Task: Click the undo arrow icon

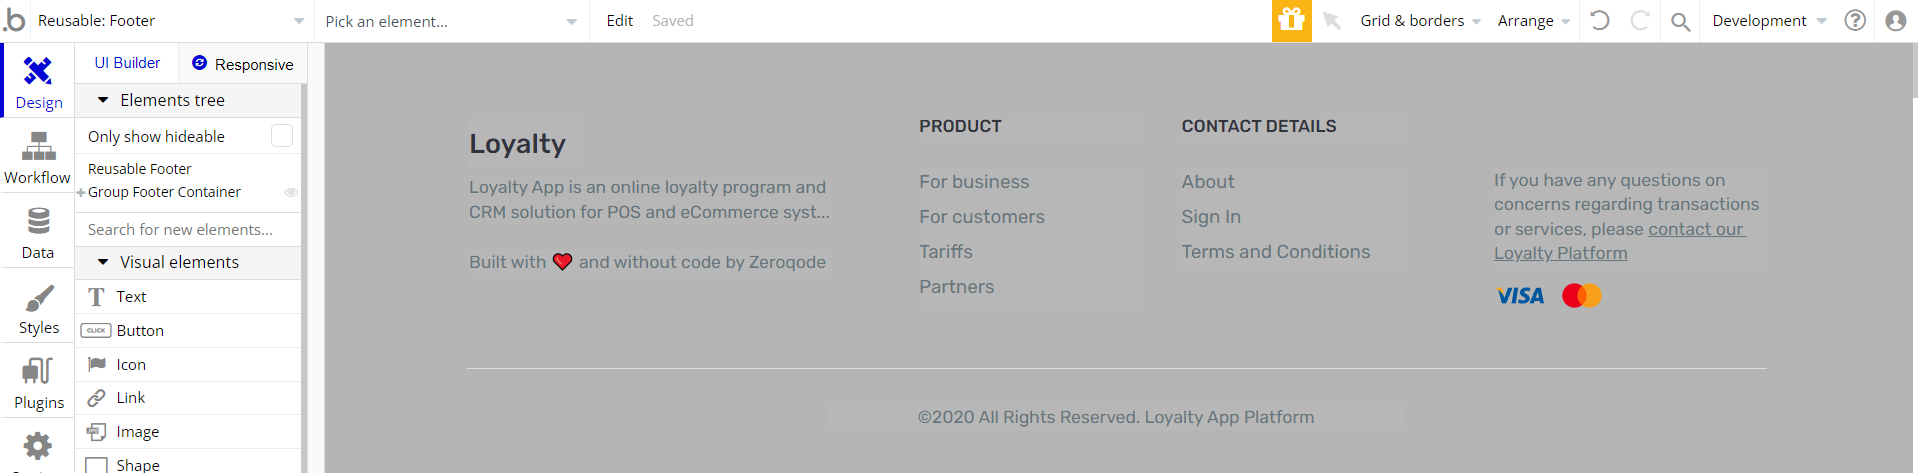Action: click(1599, 20)
